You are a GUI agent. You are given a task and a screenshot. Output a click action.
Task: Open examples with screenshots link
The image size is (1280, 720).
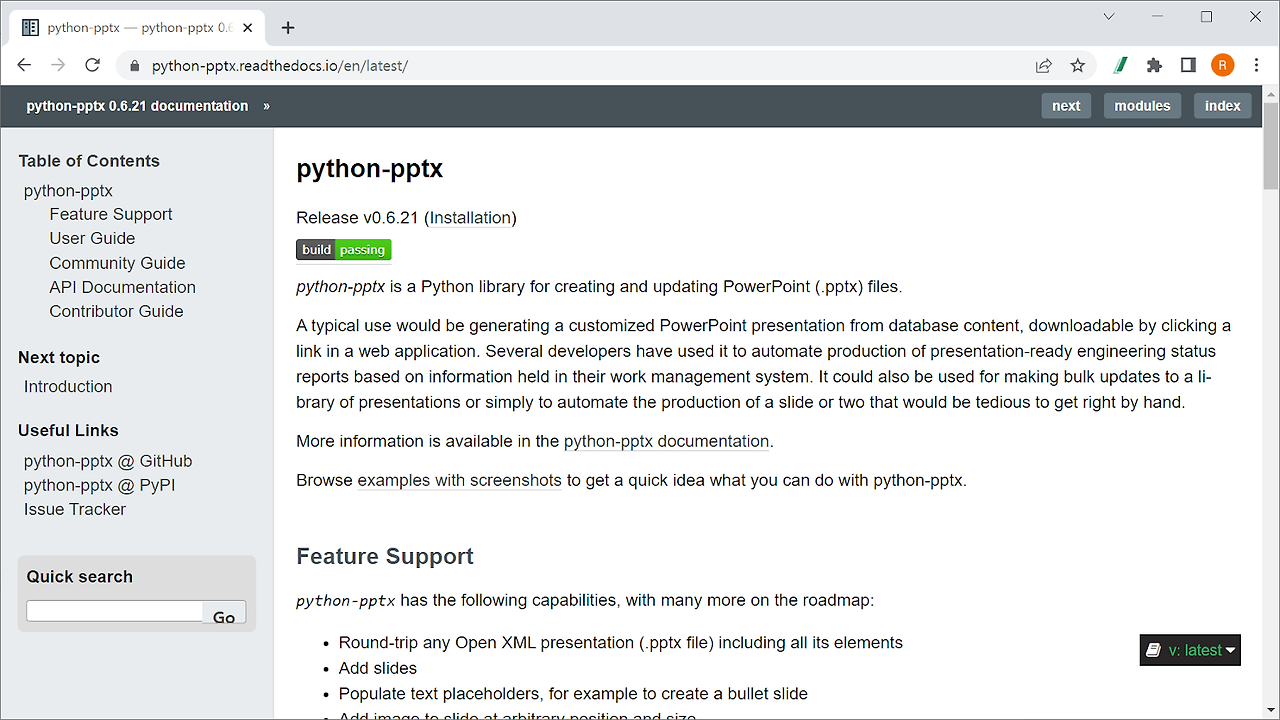tap(459, 480)
